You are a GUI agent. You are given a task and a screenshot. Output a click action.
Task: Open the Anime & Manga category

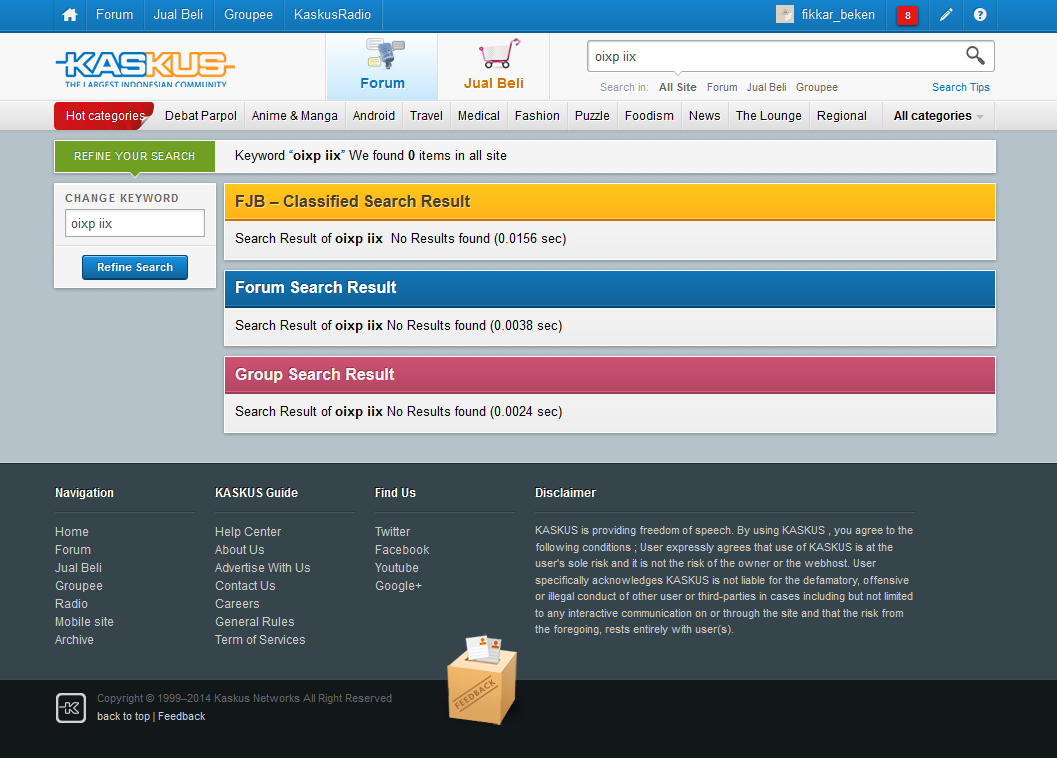tap(295, 116)
